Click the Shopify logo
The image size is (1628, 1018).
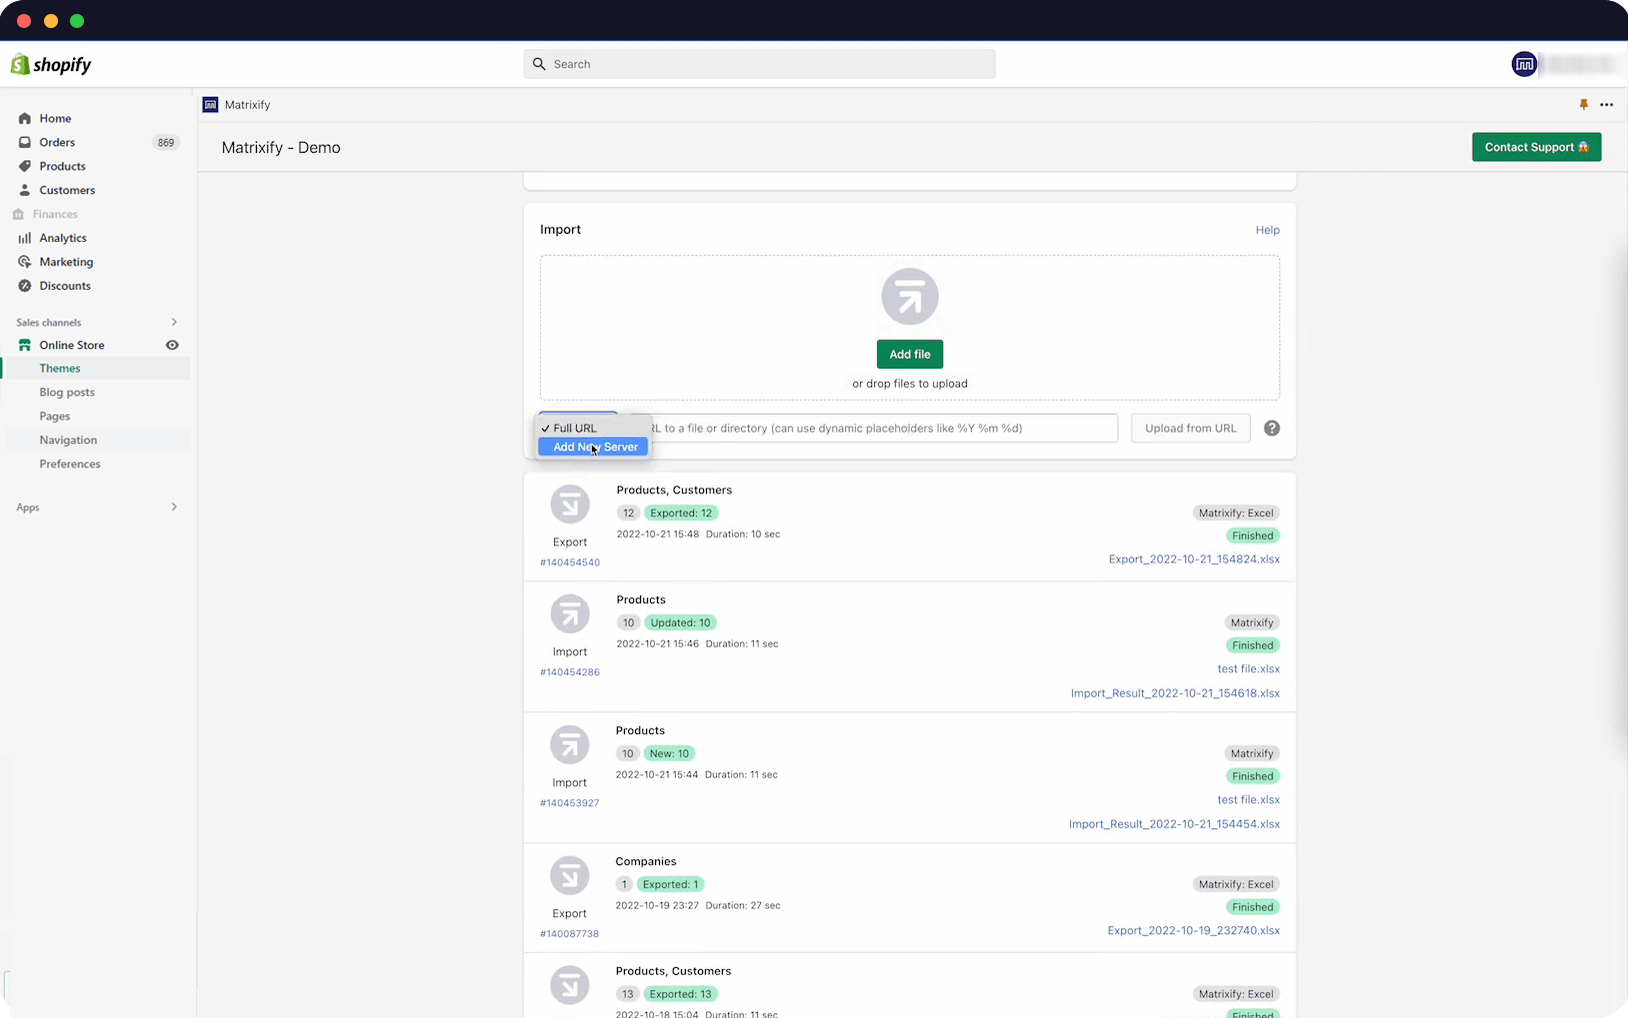[x=50, y=64]
